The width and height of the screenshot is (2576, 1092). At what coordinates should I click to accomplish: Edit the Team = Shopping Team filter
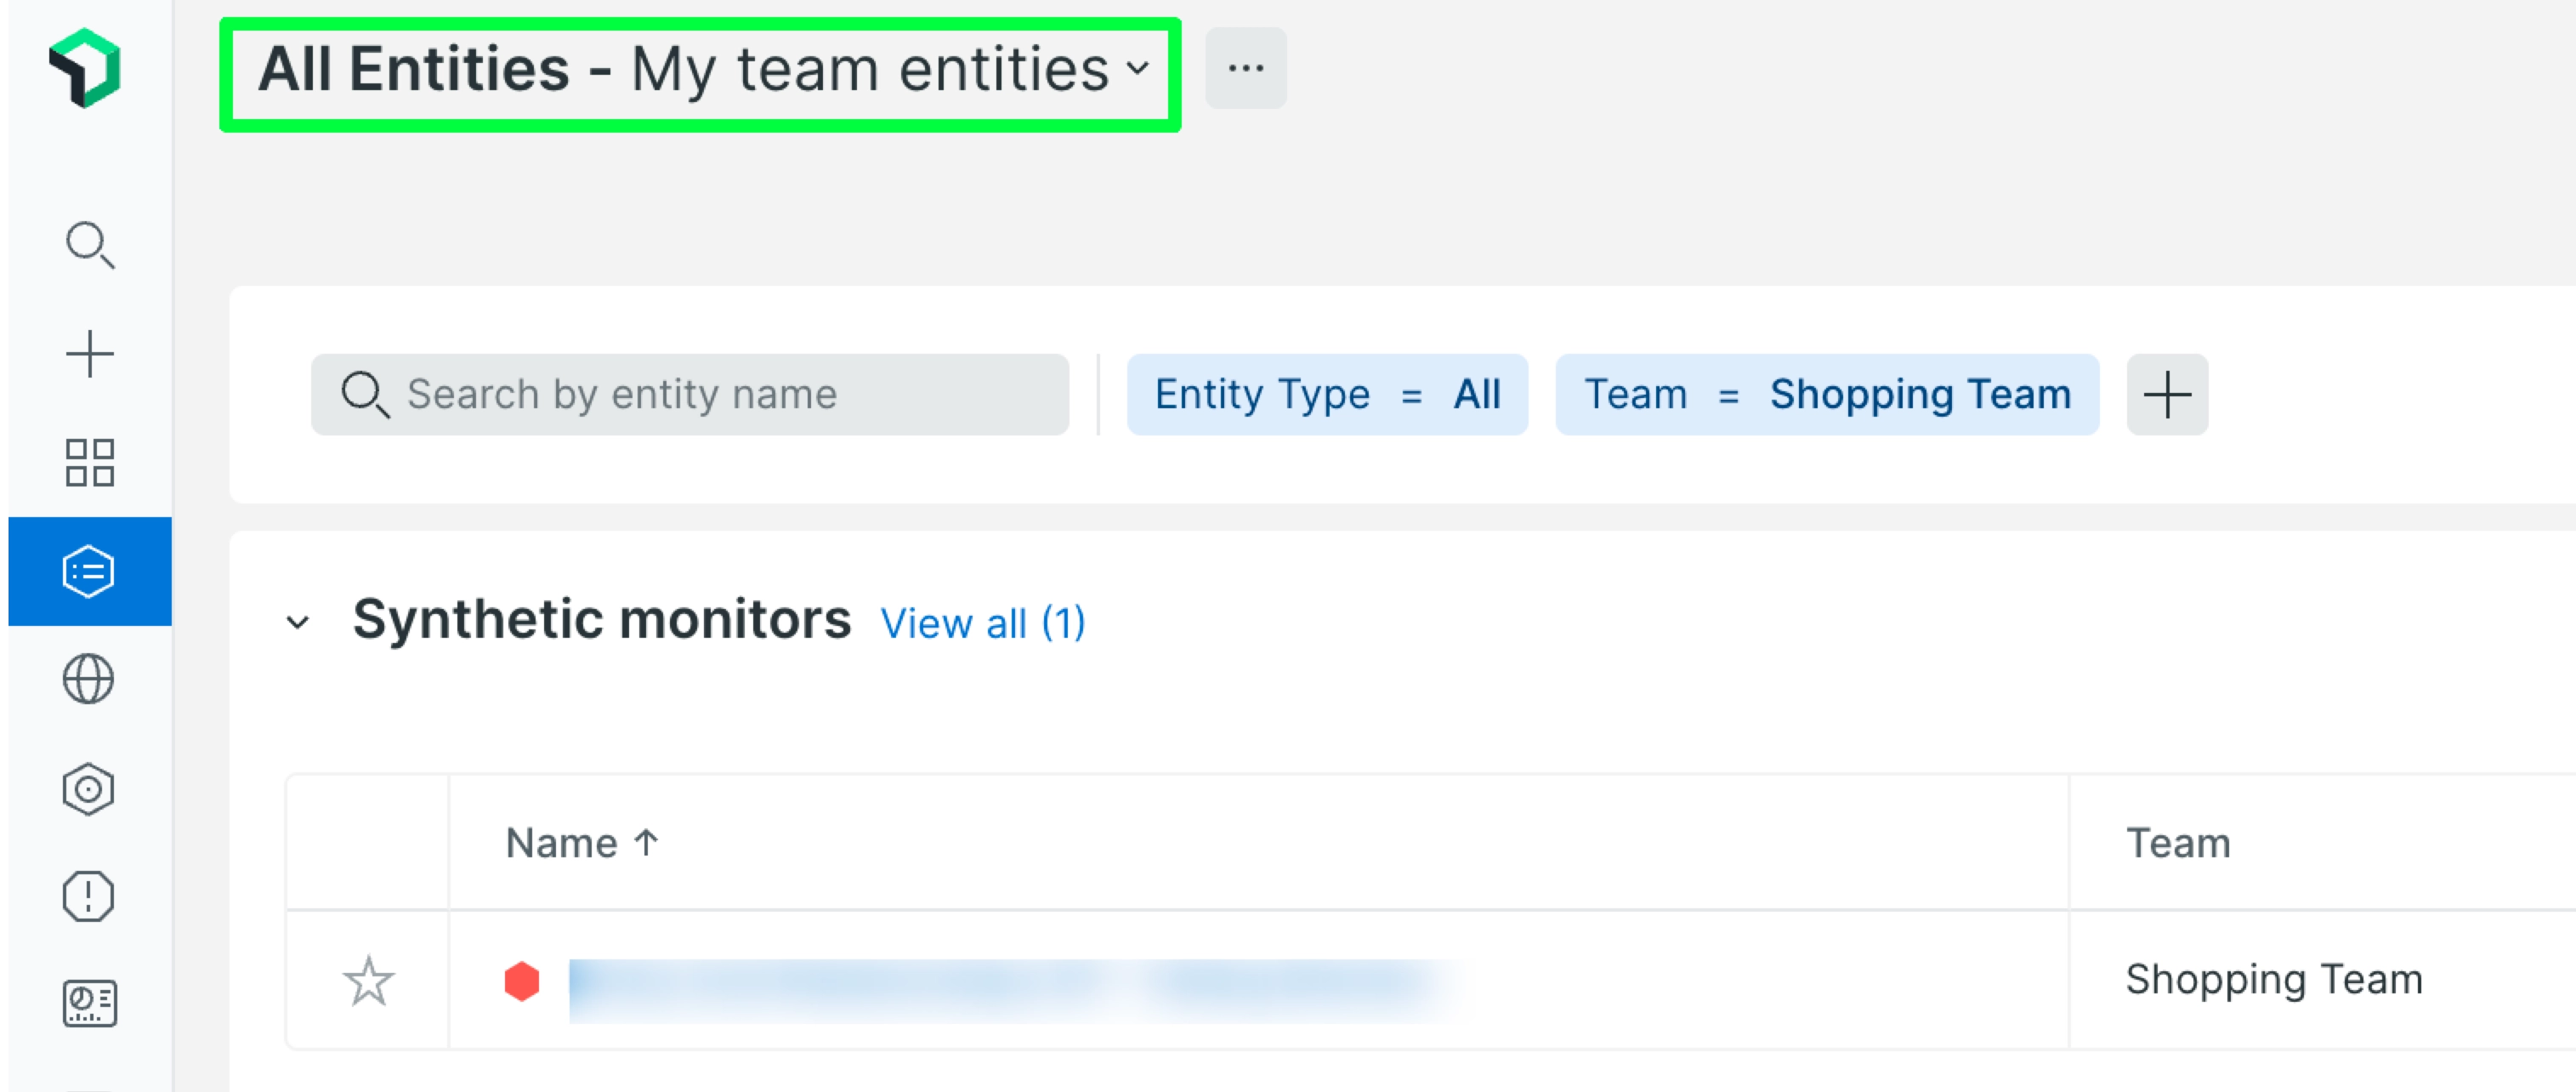[x=1826, y=394]
